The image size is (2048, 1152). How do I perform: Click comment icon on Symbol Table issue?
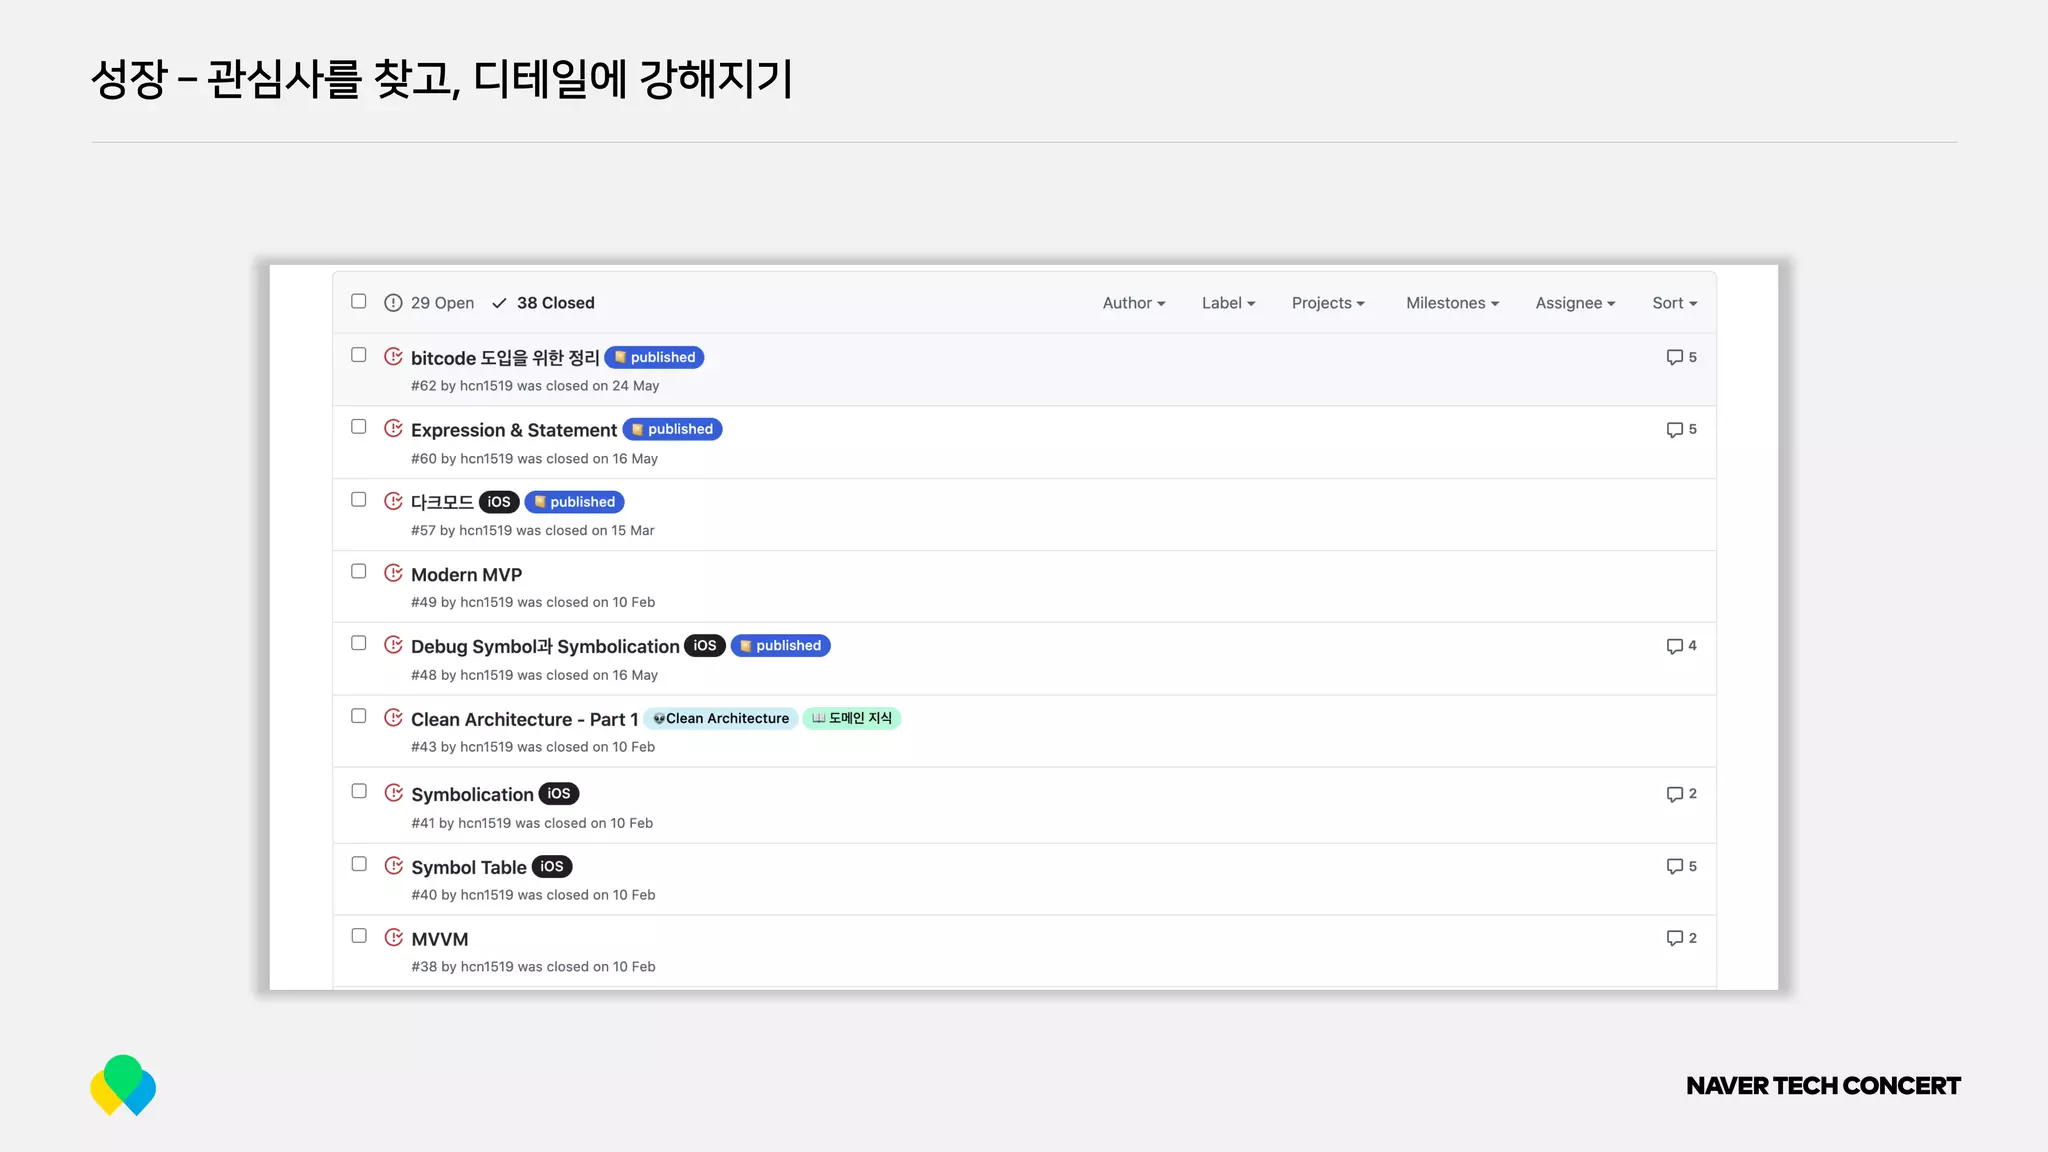point(1674,866)
